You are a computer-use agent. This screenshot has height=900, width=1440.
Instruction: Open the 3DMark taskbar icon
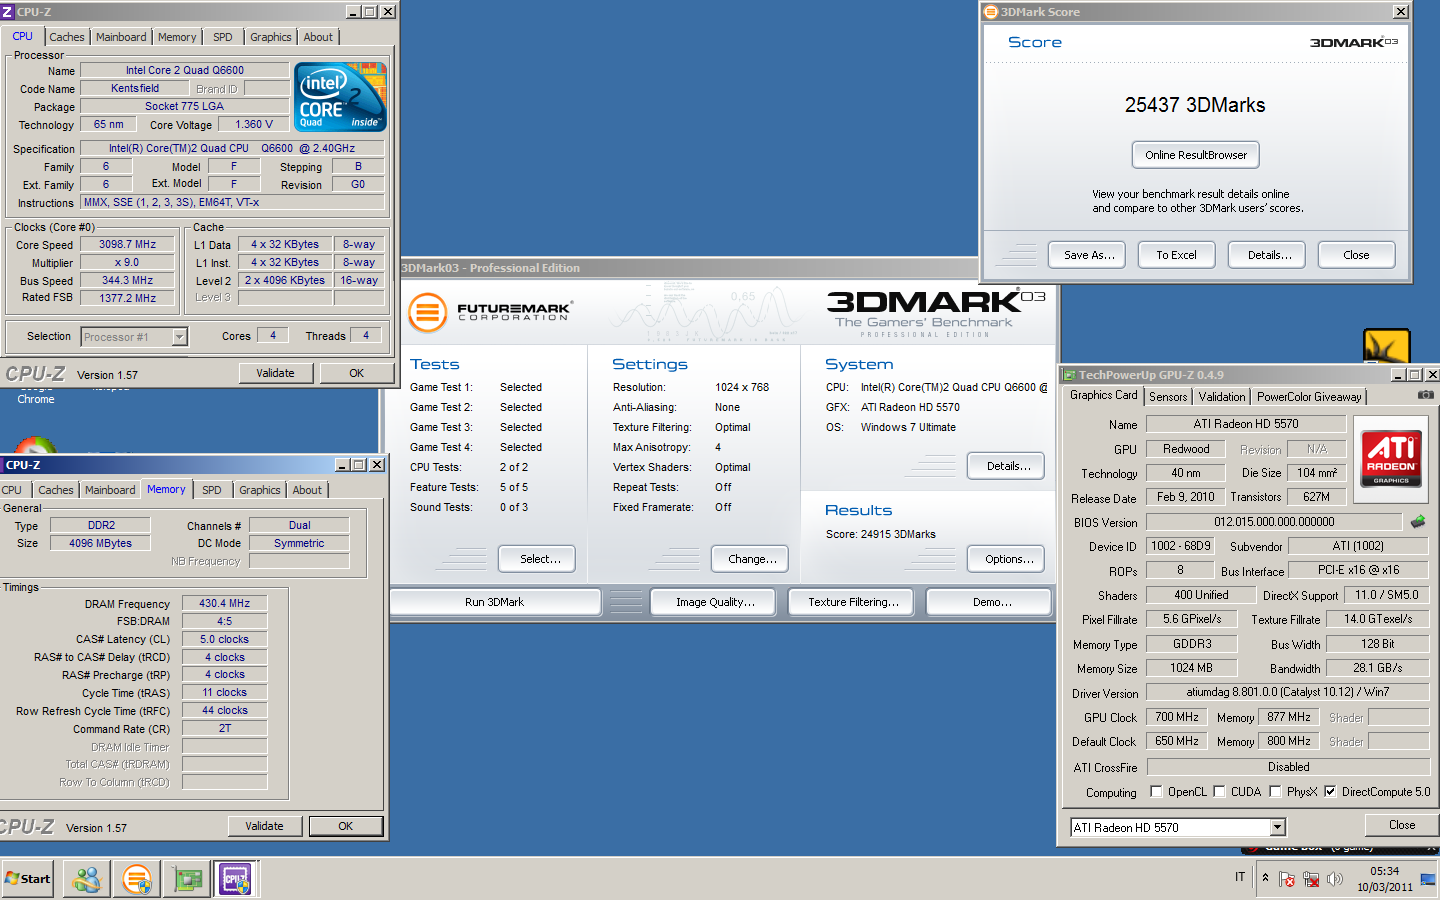click(137, 879)
